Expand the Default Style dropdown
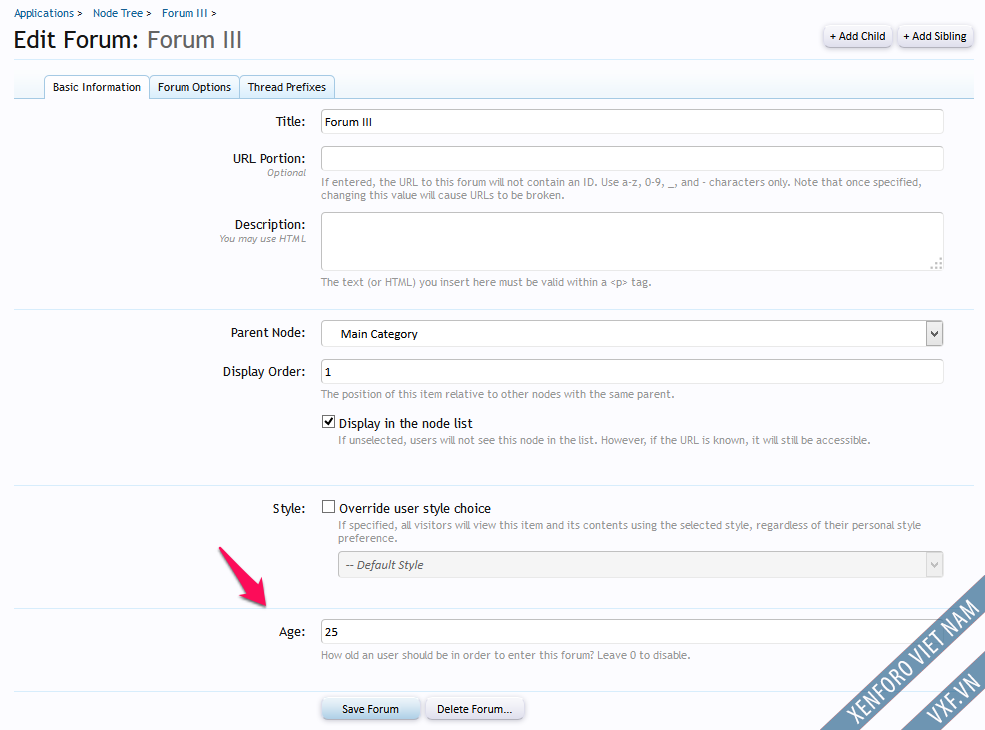This screenshot has height=730, width=985. point(640,564)
